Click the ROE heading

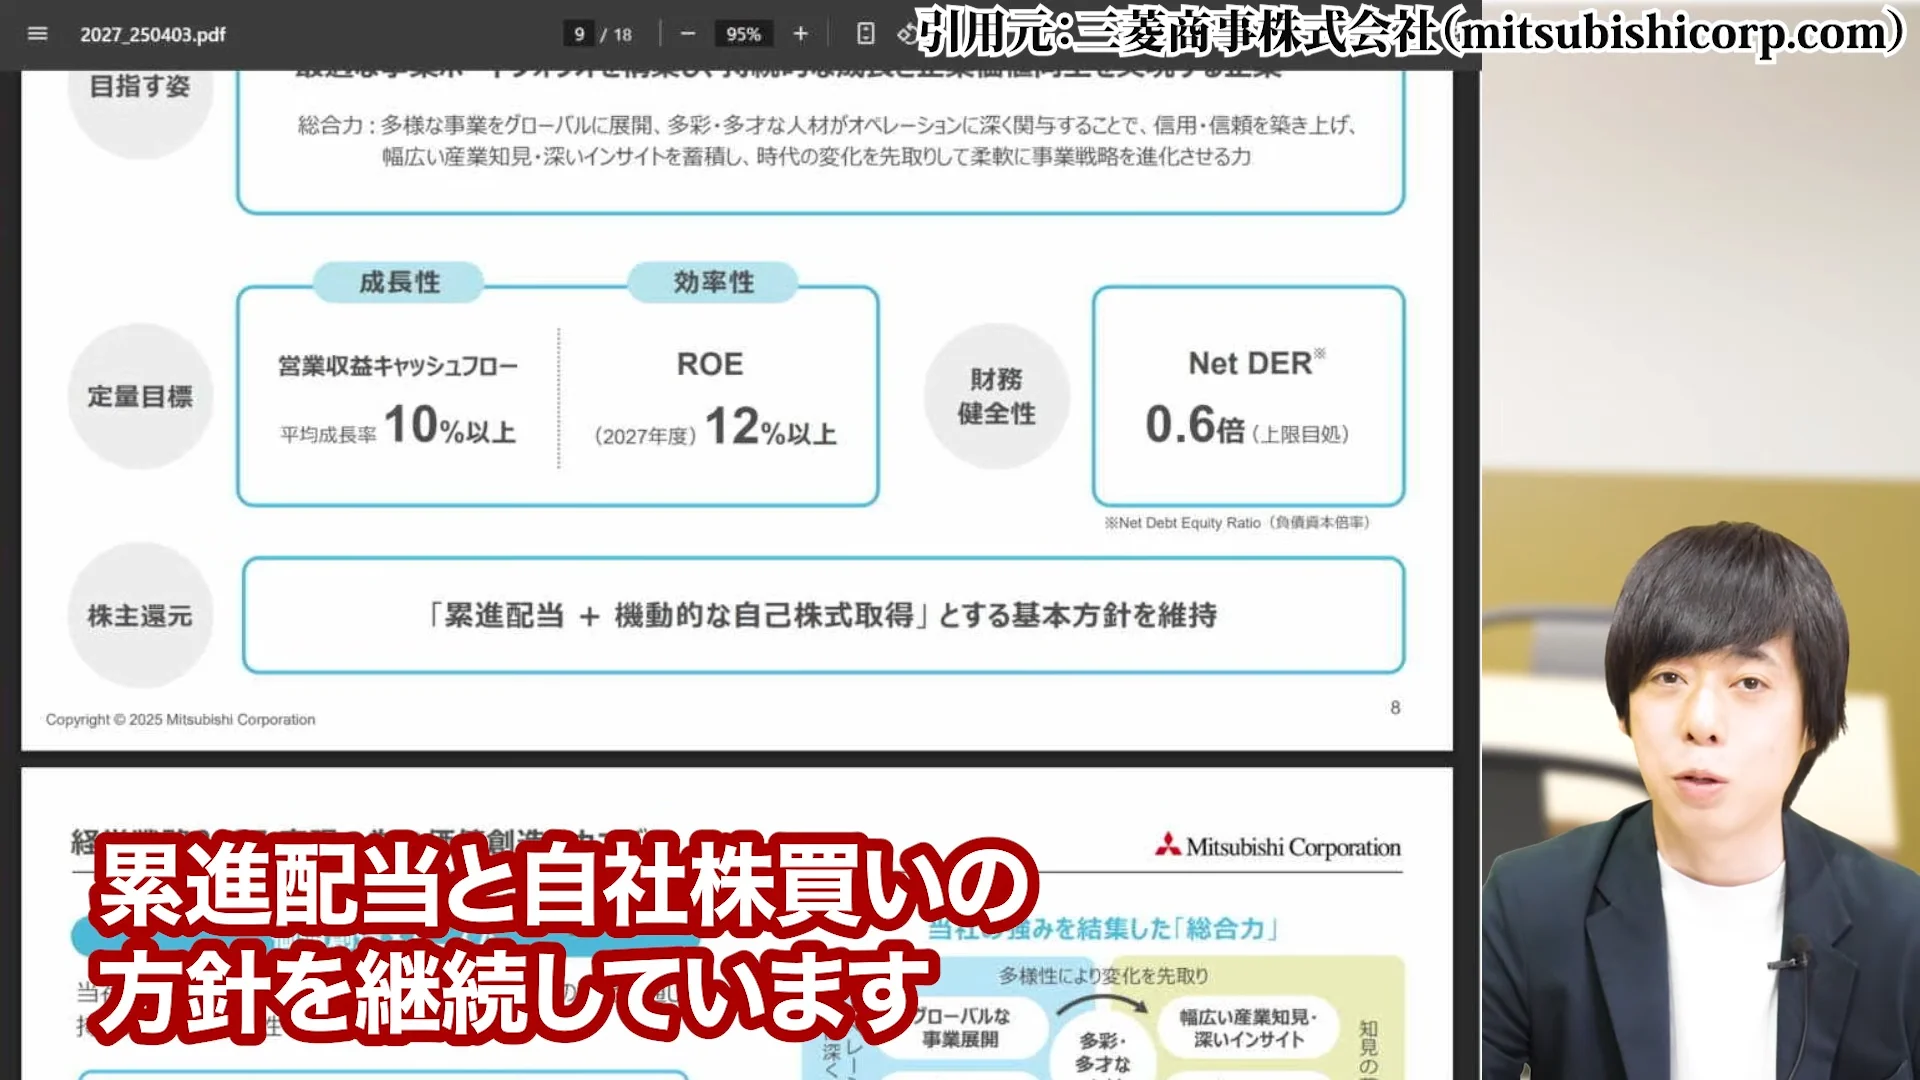pos(710,364)
